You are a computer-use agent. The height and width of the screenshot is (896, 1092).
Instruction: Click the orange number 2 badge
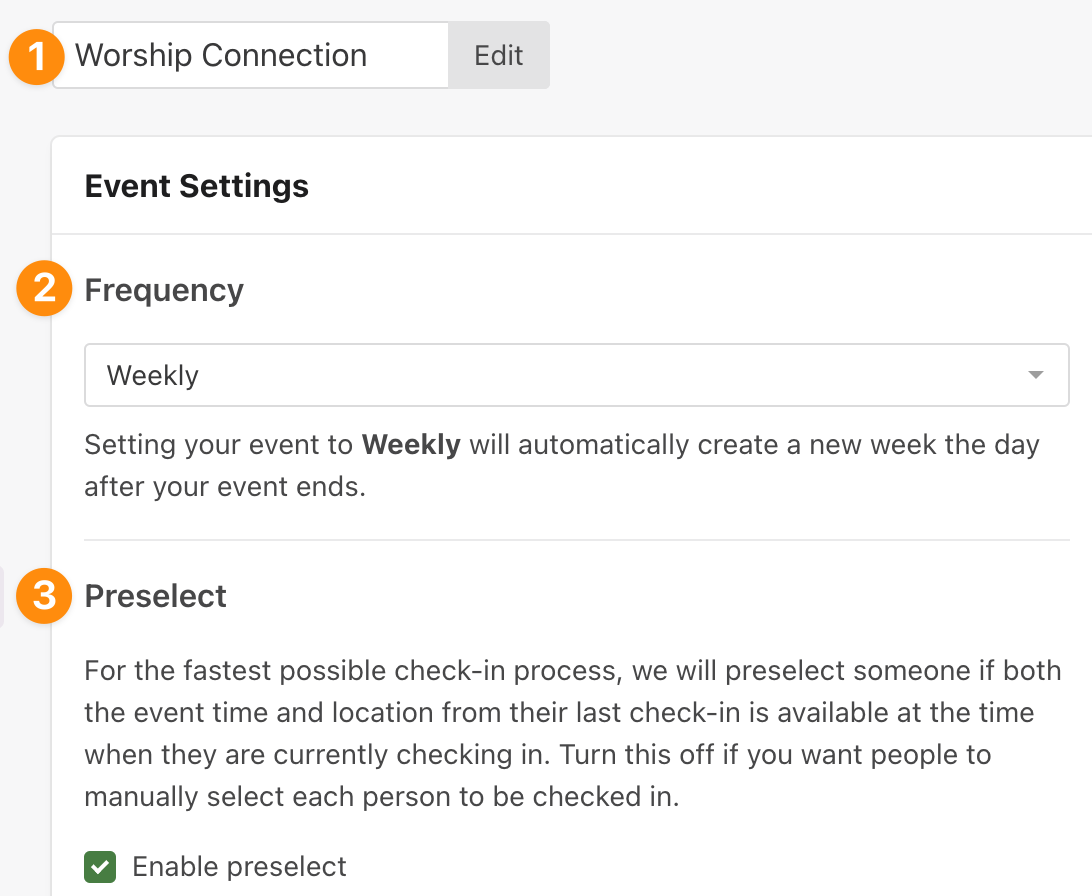point(45,288)
